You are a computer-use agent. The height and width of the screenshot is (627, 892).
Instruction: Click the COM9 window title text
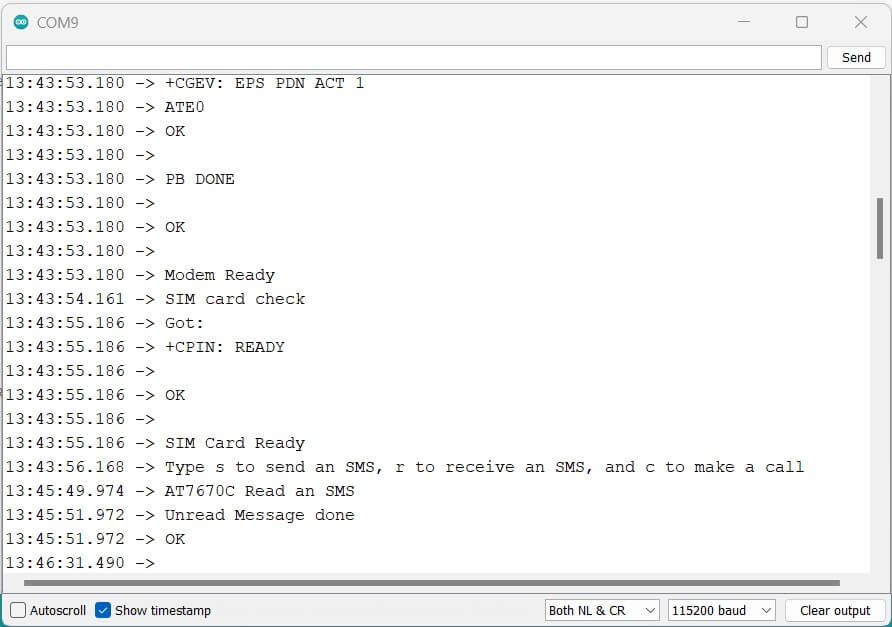[x=57, y=23]
